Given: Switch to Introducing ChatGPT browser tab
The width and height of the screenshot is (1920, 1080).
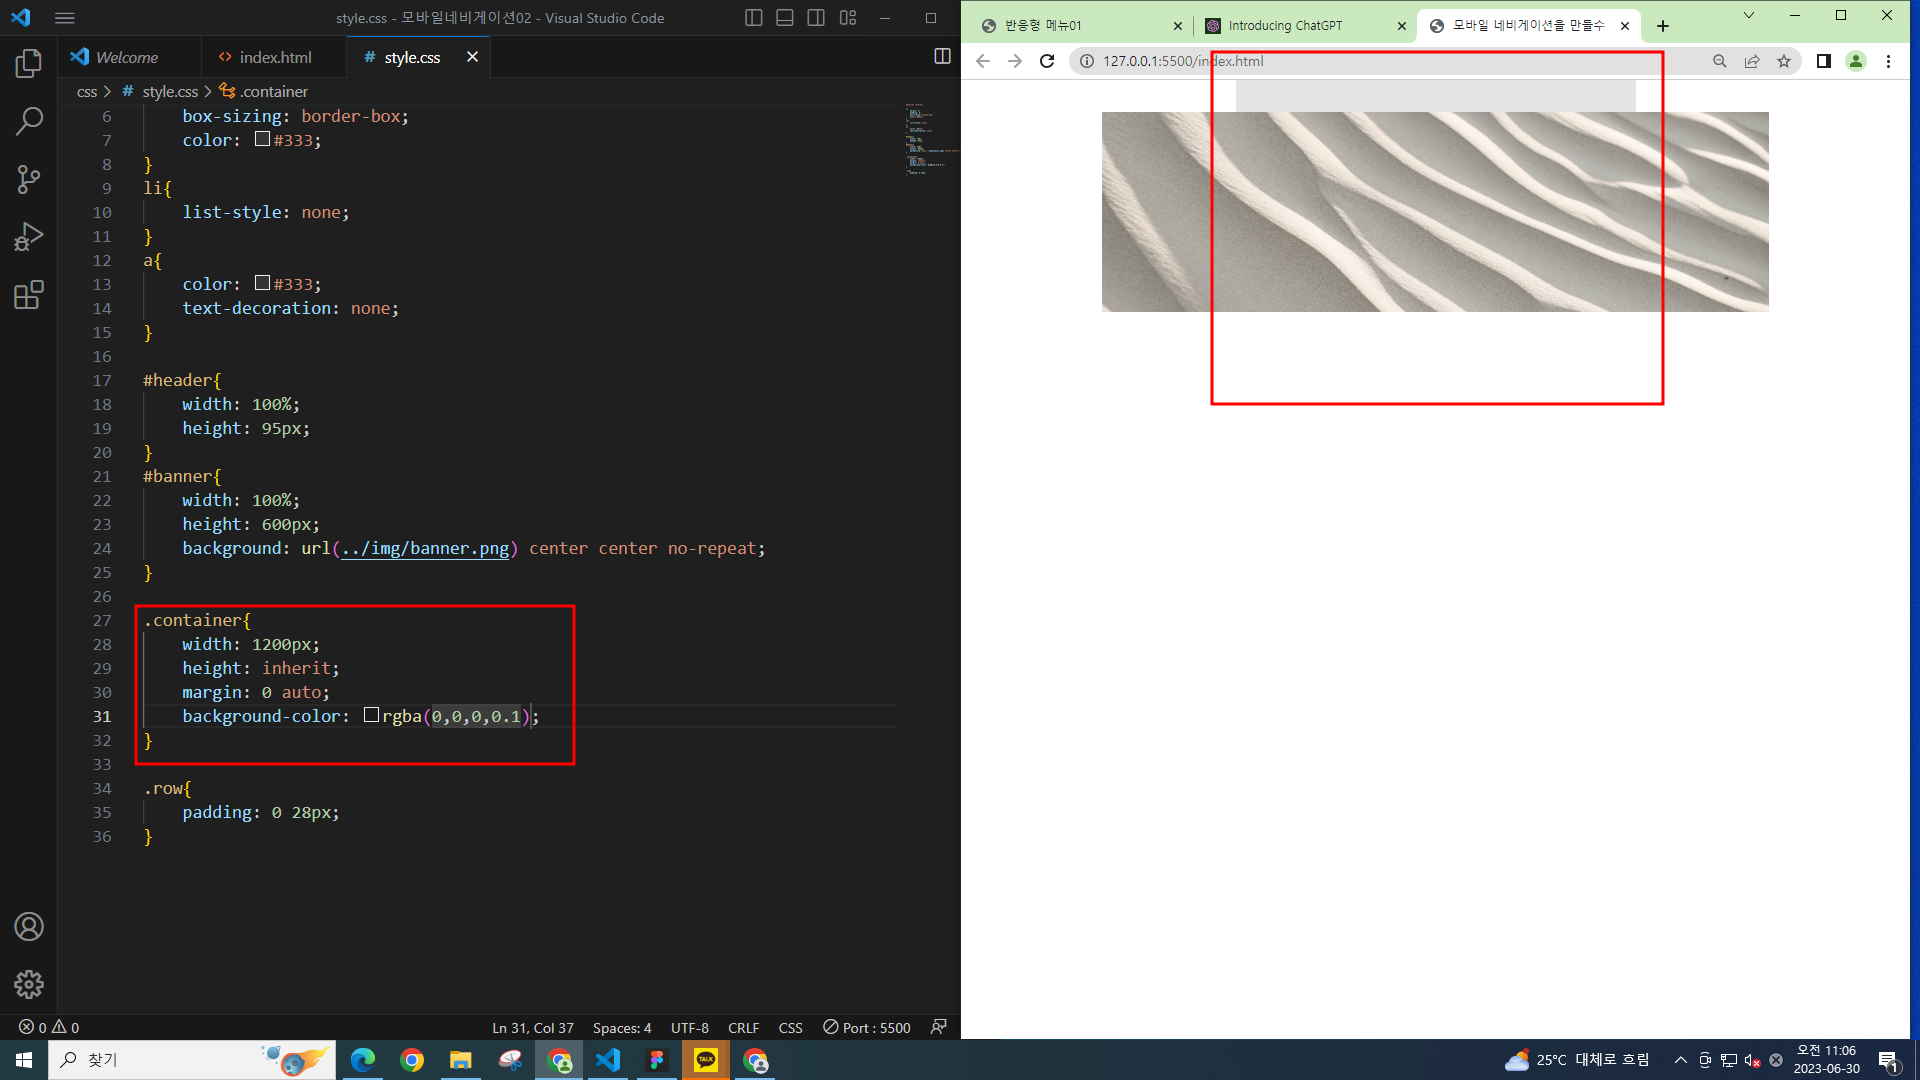Looking at the screenshot, I should coord(1285,26).
